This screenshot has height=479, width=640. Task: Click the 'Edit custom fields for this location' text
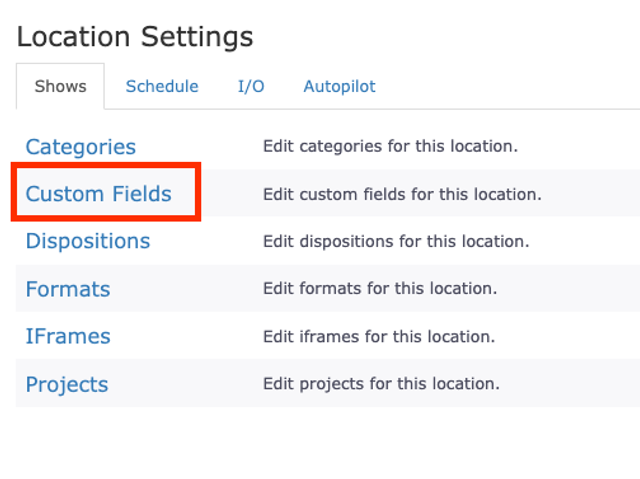click(x=401, y=194)
